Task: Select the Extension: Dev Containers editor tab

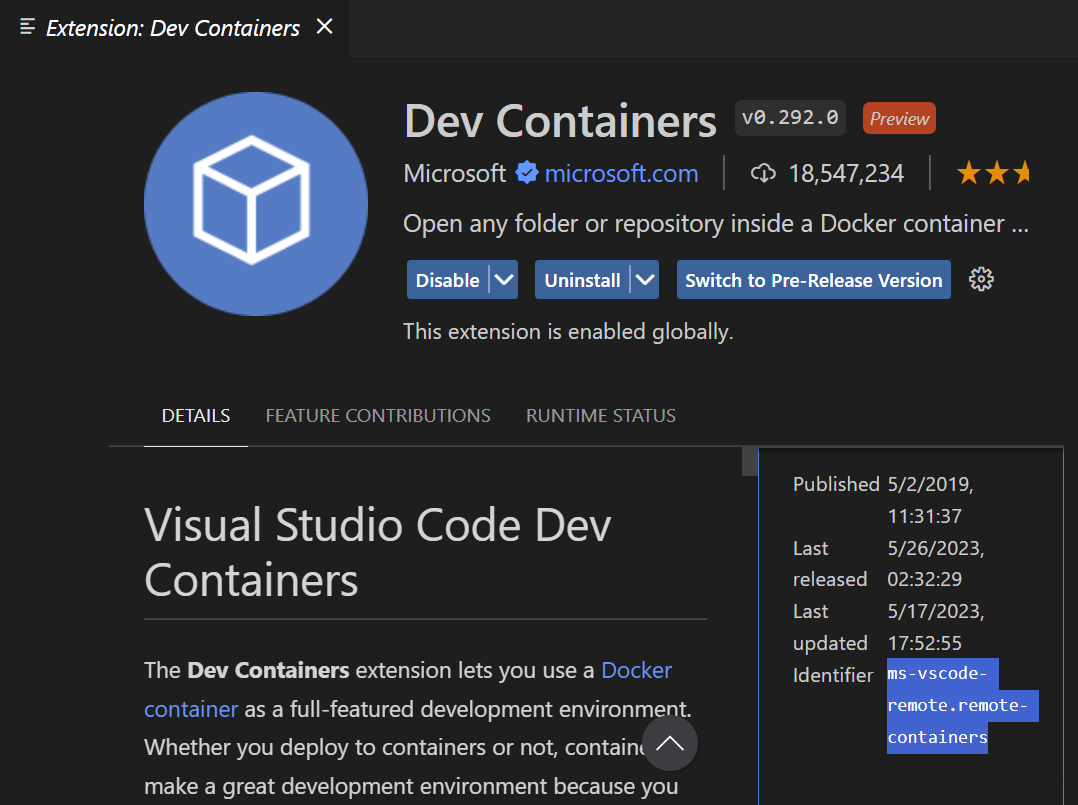Action: coord(173,28)
